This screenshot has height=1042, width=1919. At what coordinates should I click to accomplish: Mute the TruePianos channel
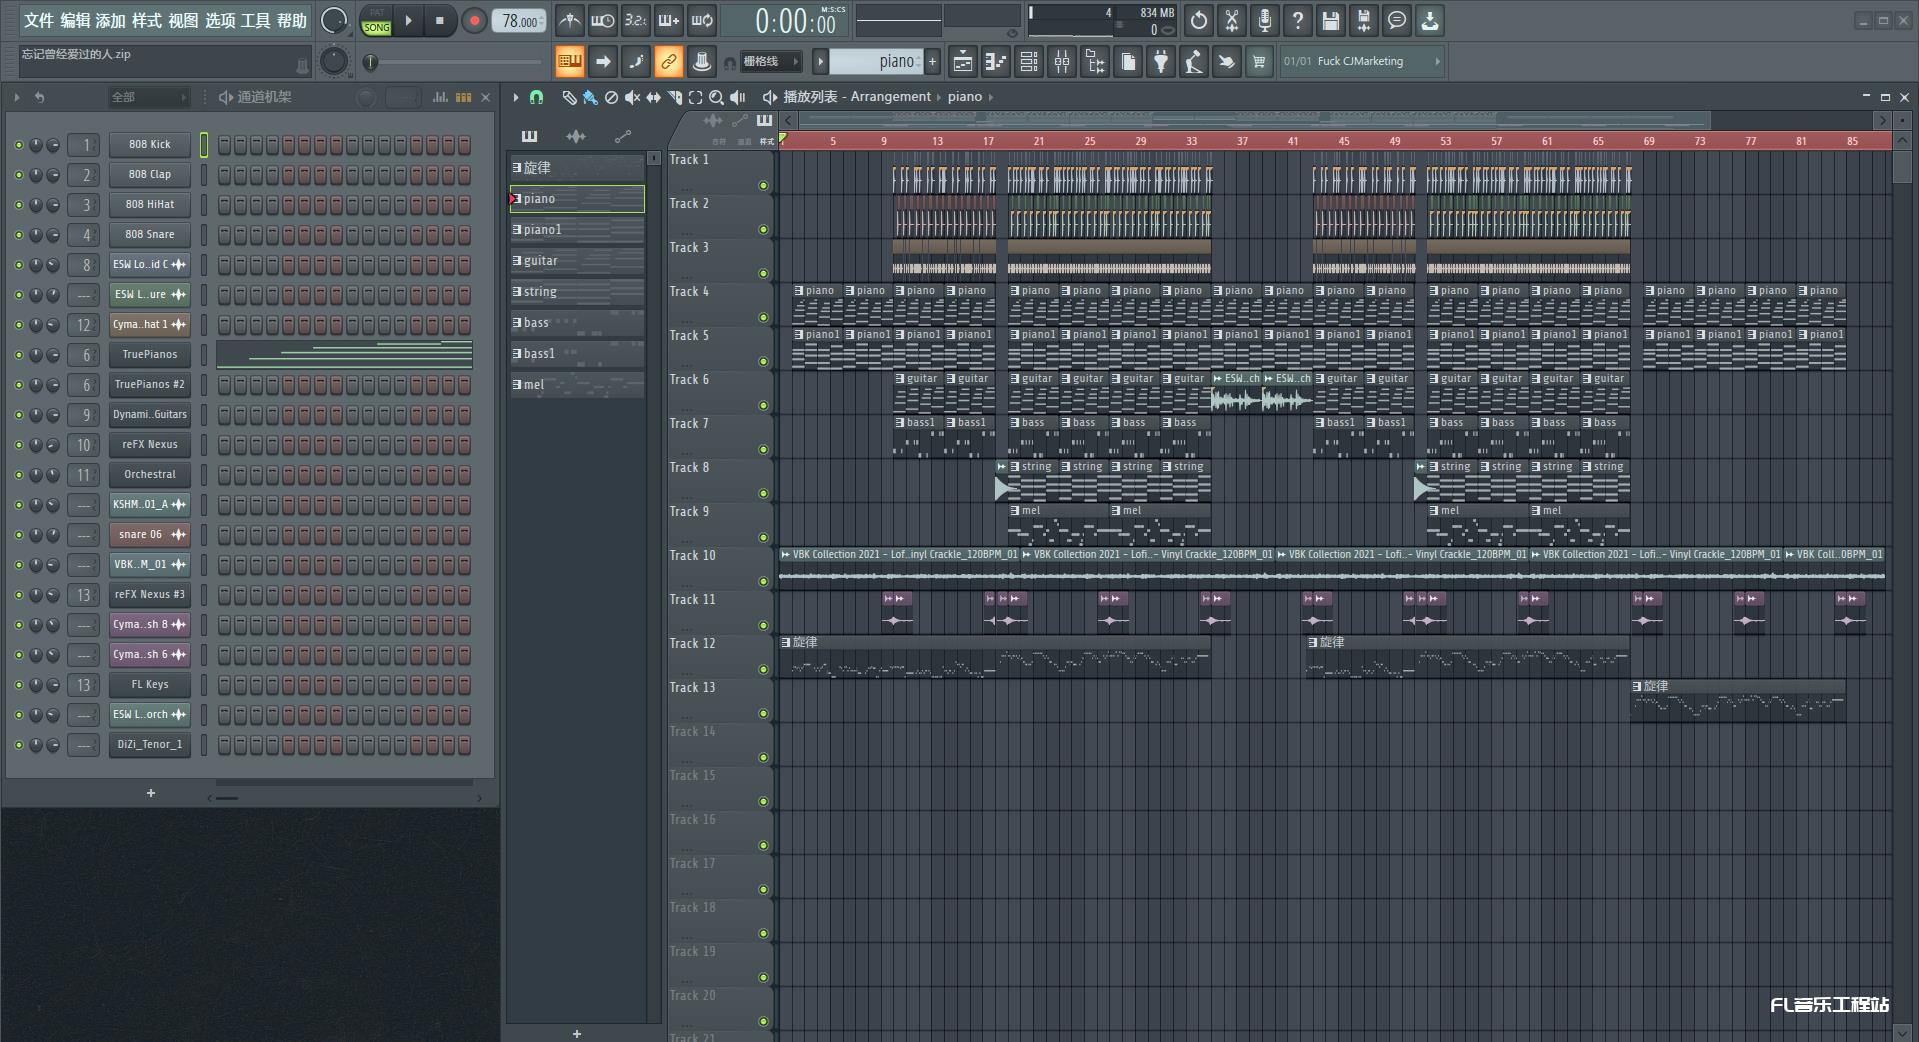(18, 355)
